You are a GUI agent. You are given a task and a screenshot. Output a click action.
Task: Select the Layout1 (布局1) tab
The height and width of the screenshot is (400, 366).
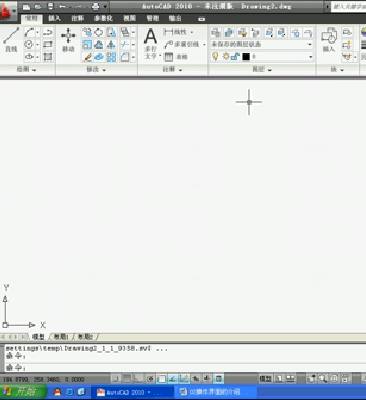61,337
